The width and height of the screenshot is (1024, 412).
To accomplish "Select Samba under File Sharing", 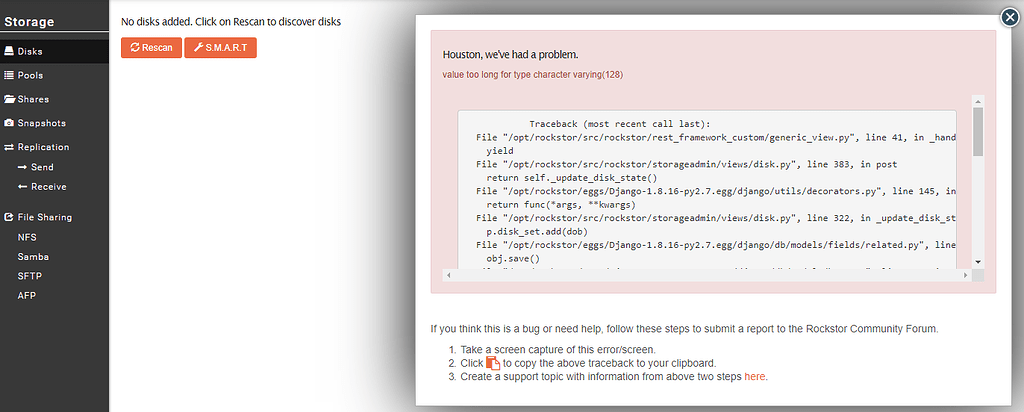I will [x=33, y=257].
